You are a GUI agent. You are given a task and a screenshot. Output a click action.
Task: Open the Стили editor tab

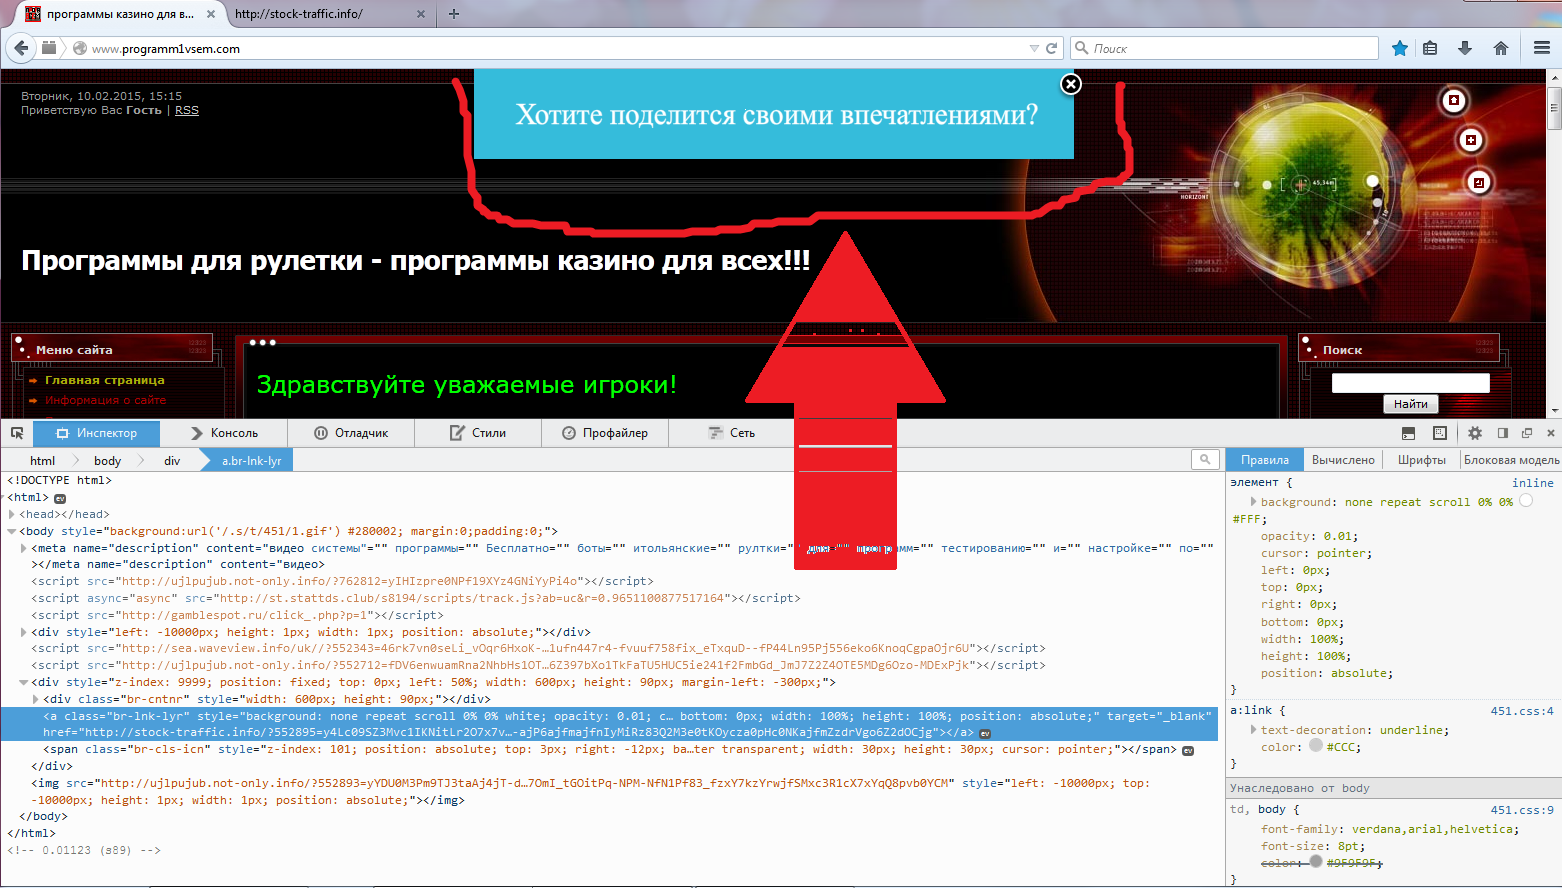tap(478, 433)
